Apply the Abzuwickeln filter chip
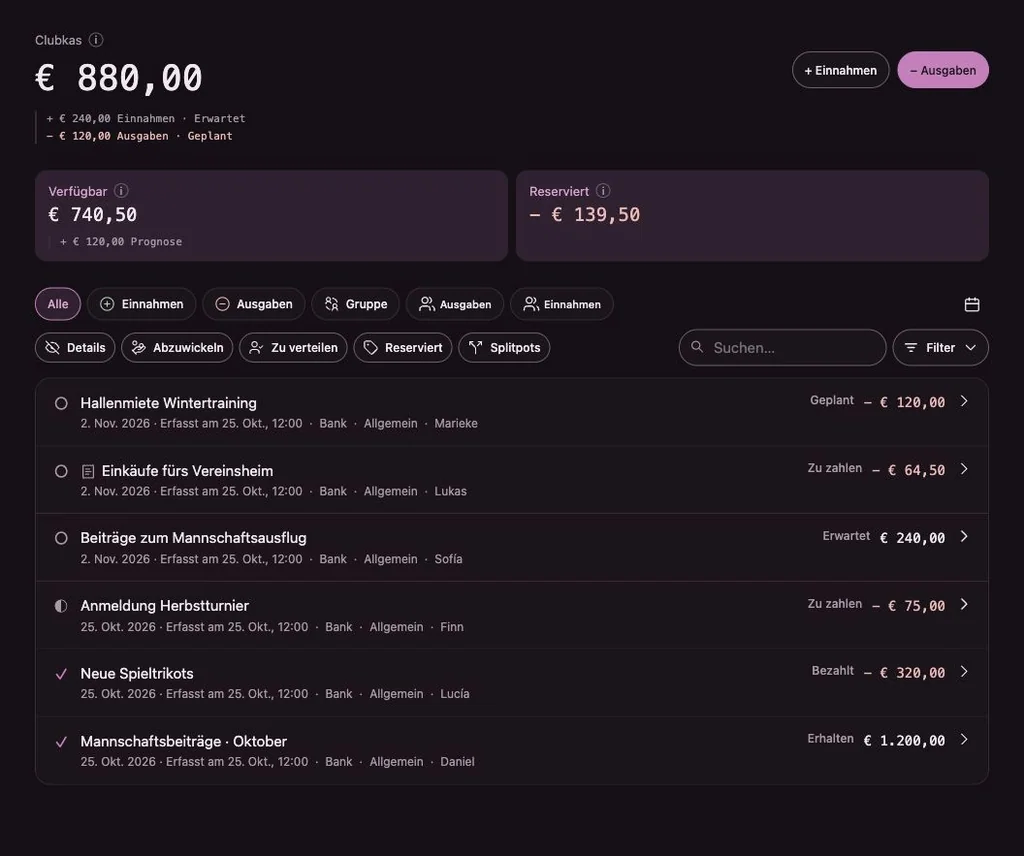 [x=177, y=347]
